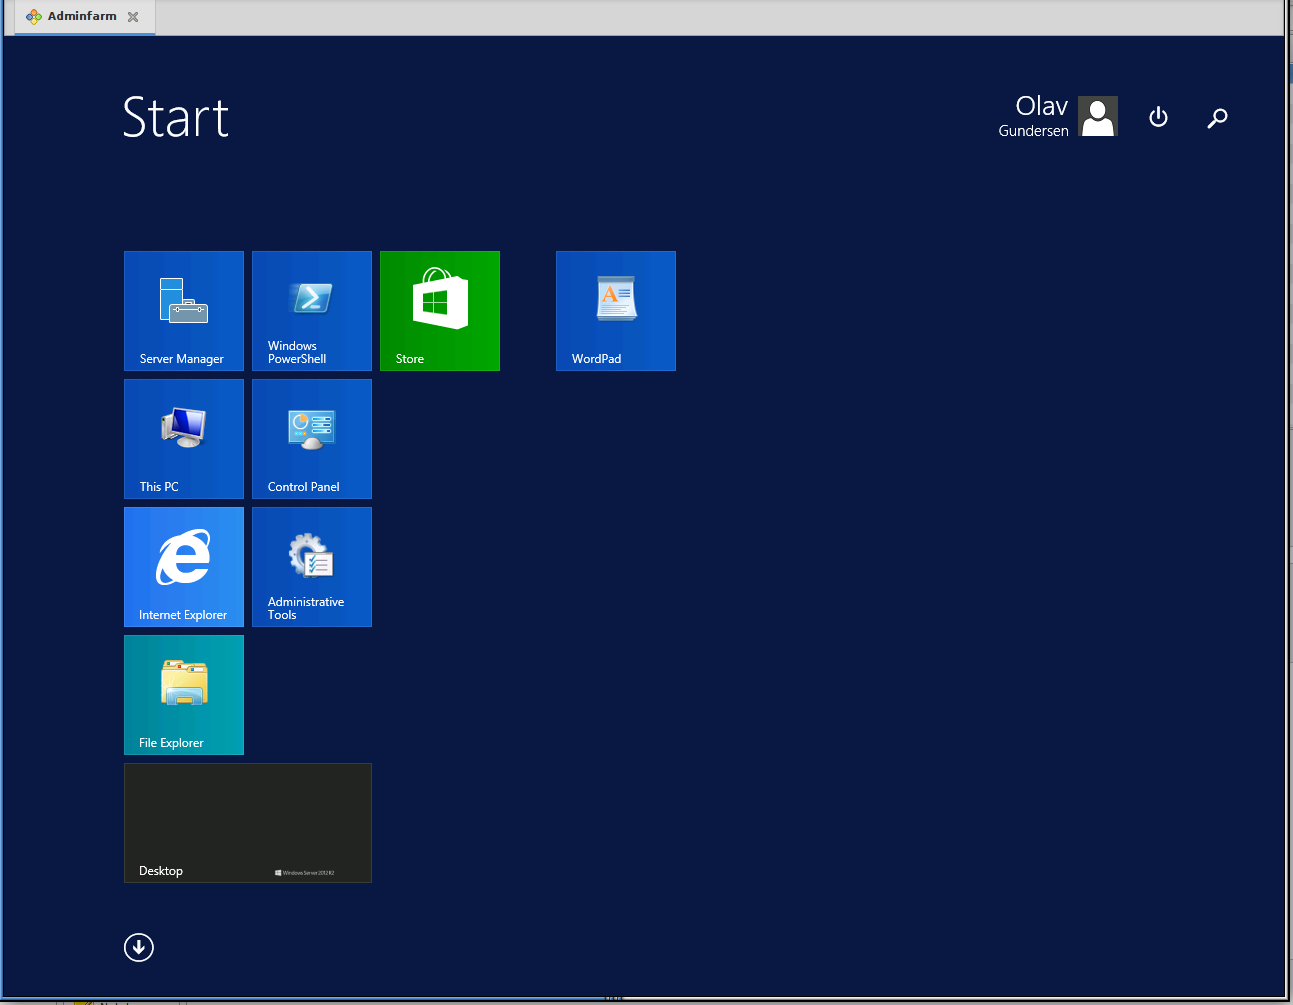The height and width of the screenshot is (1005, 1293).
Task: Click the Start heading text
Action: tap(176, 118)
